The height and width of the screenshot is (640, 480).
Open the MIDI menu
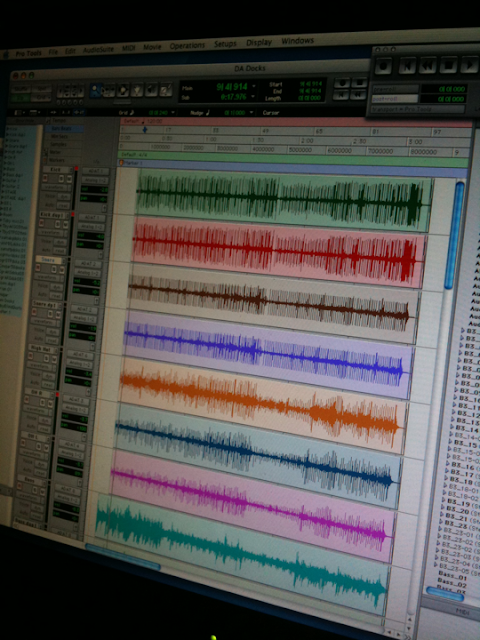pyautogui.click(x=128, y=48)
